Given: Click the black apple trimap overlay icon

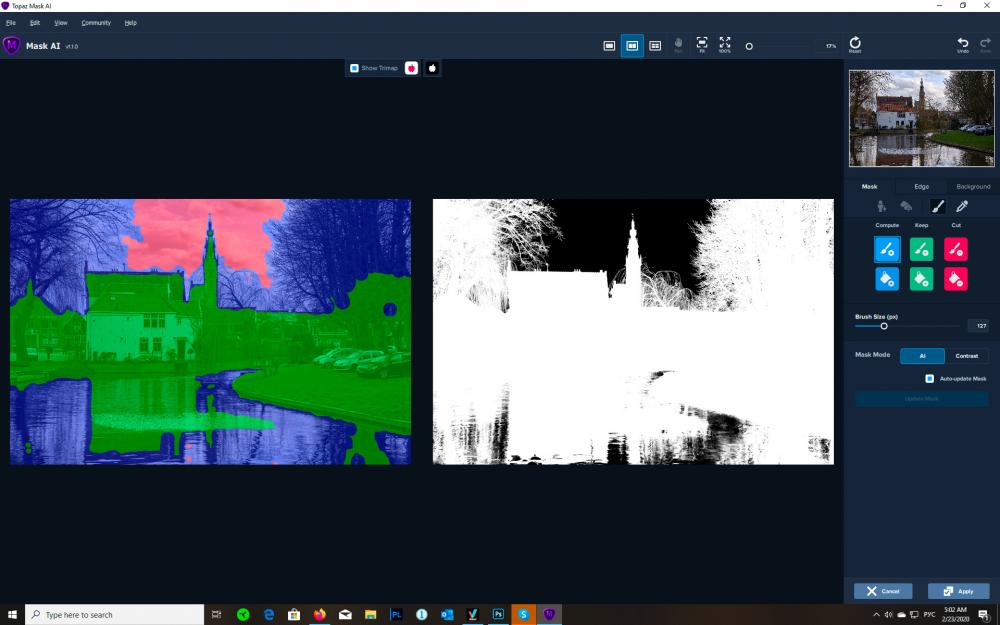Looking at the screenshot, I should 432,68.
